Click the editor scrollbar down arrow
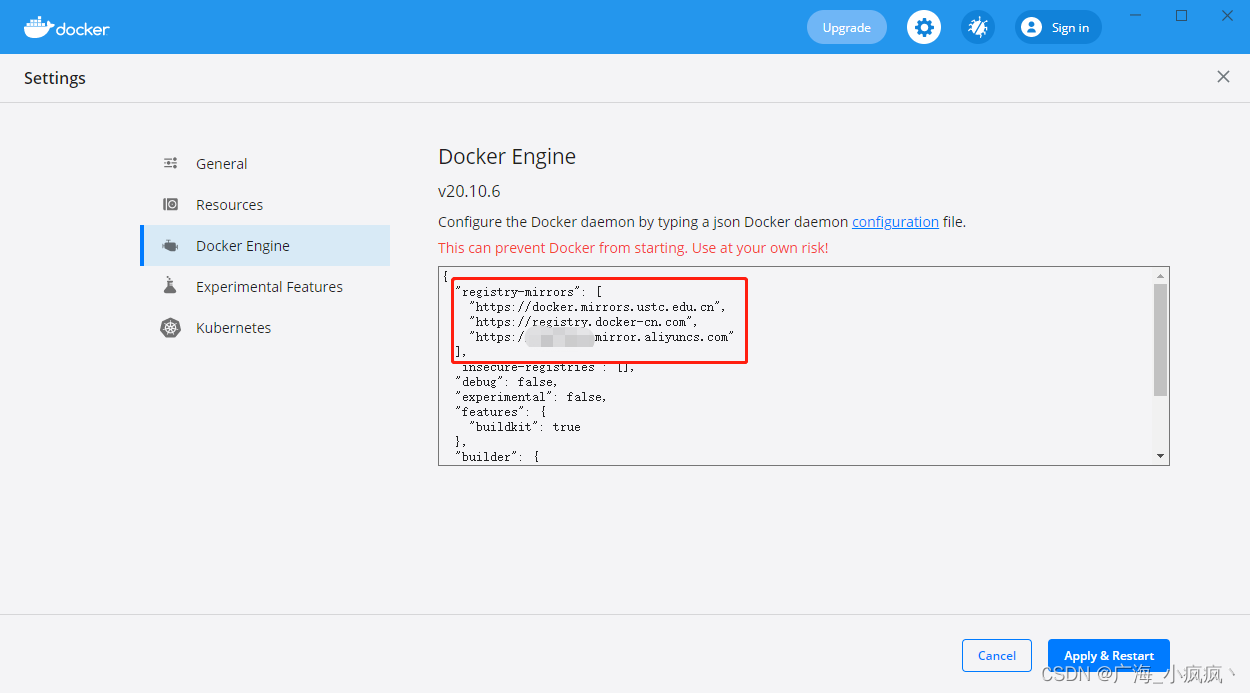1250x693 pixels. (1160, 455)
